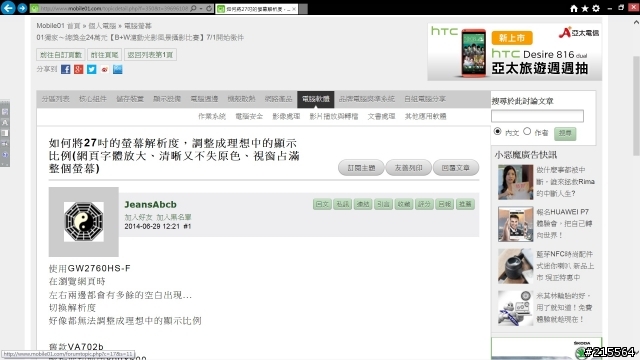Click the green 評分 button on the post
The height and width of the screenshot is (360, 640).
coord(424,204)
